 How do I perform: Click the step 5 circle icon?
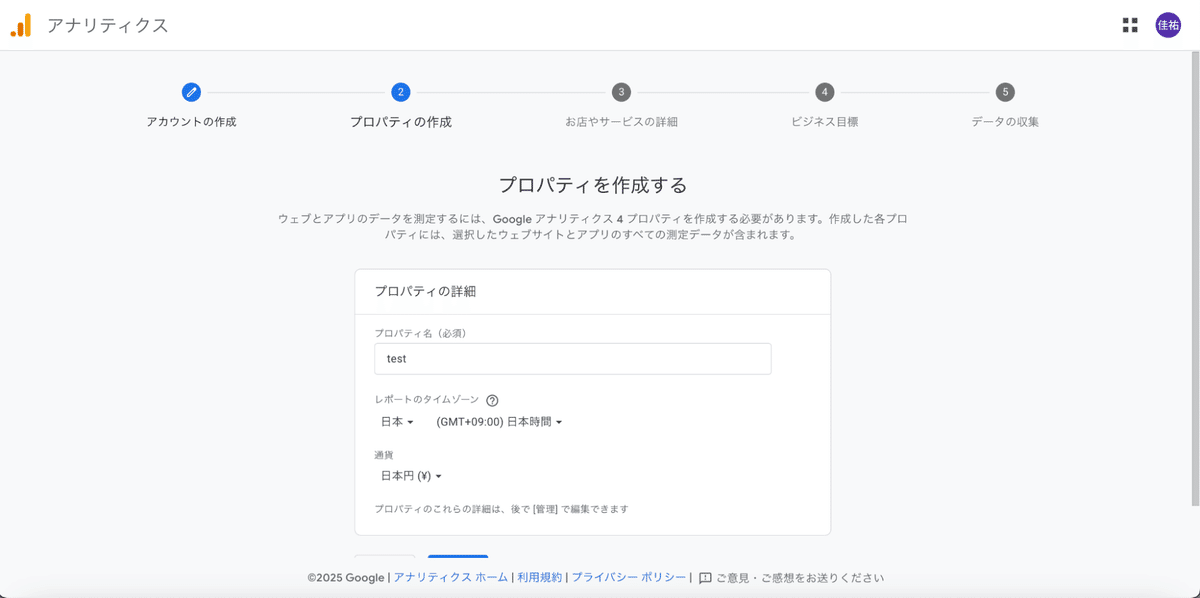[1005, 92]
